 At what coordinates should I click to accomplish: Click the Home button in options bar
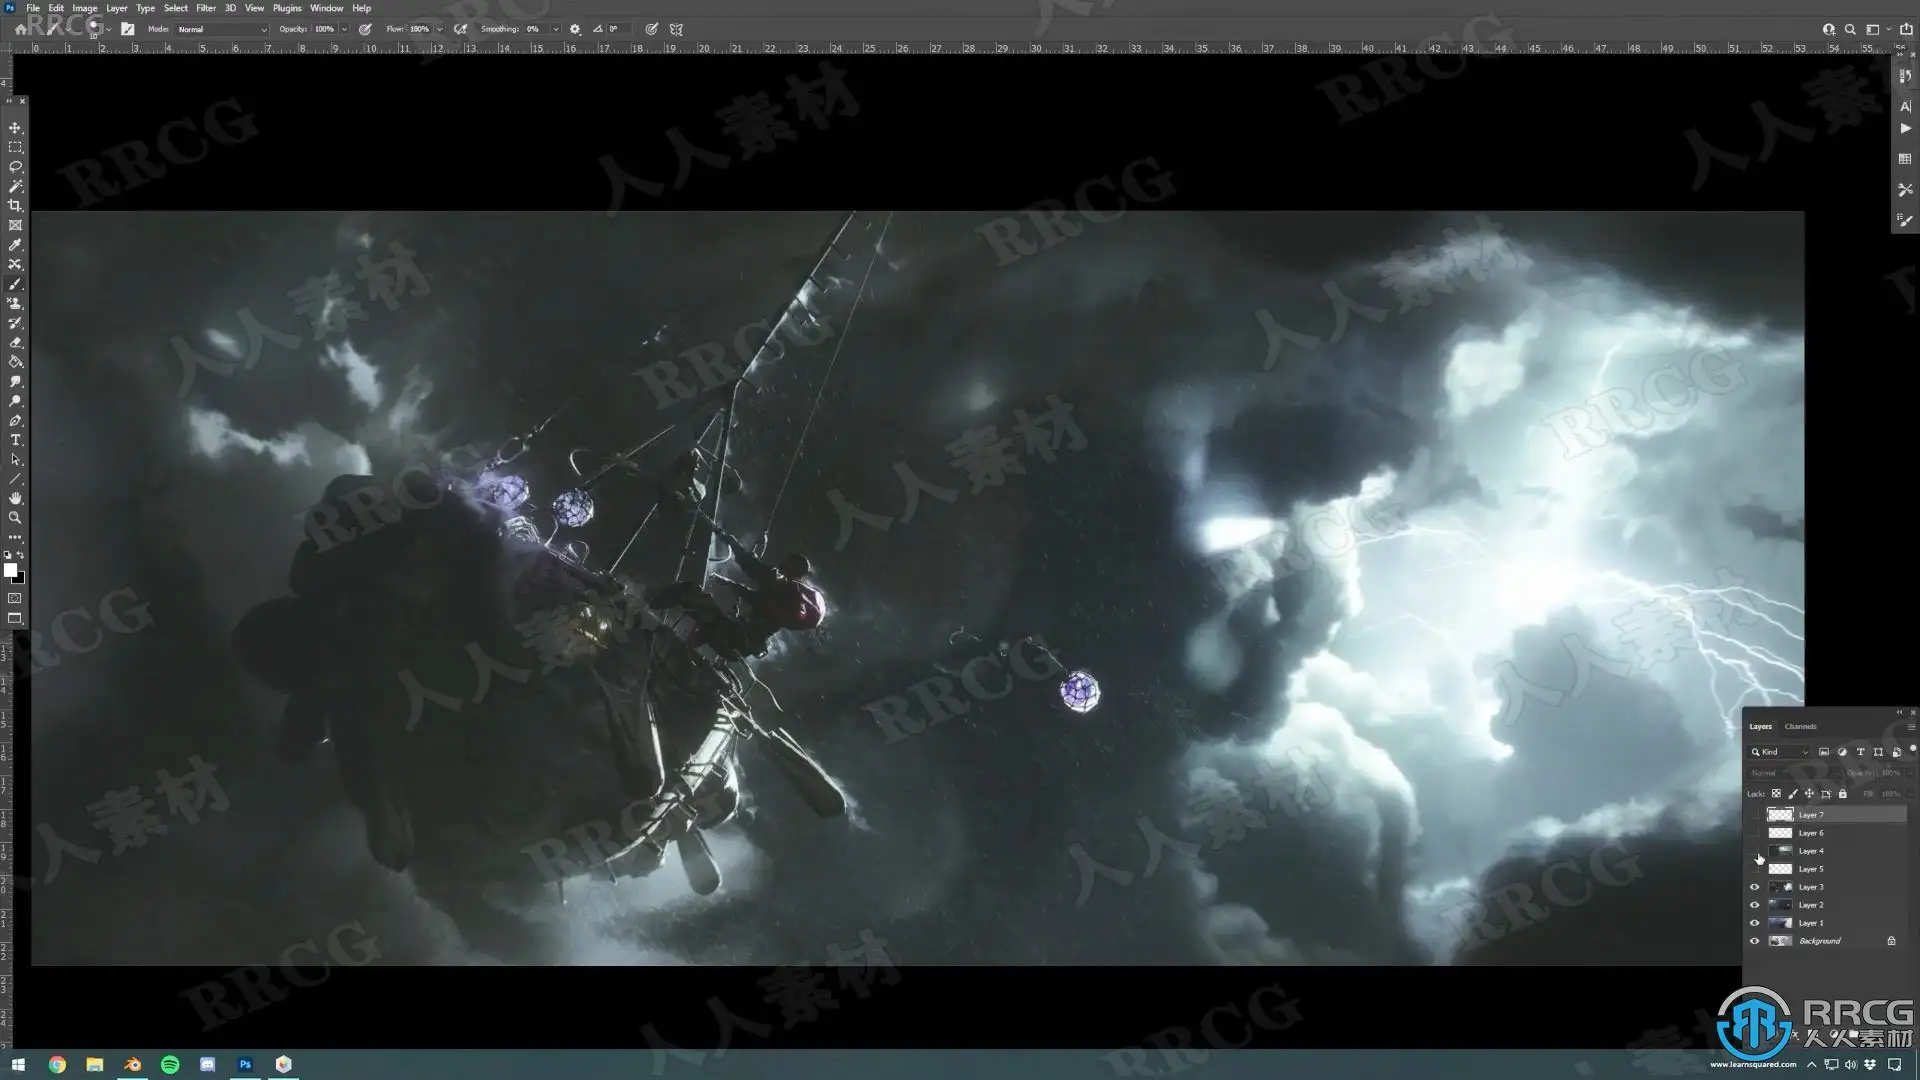pyautogui.click(x=20, y=29)
